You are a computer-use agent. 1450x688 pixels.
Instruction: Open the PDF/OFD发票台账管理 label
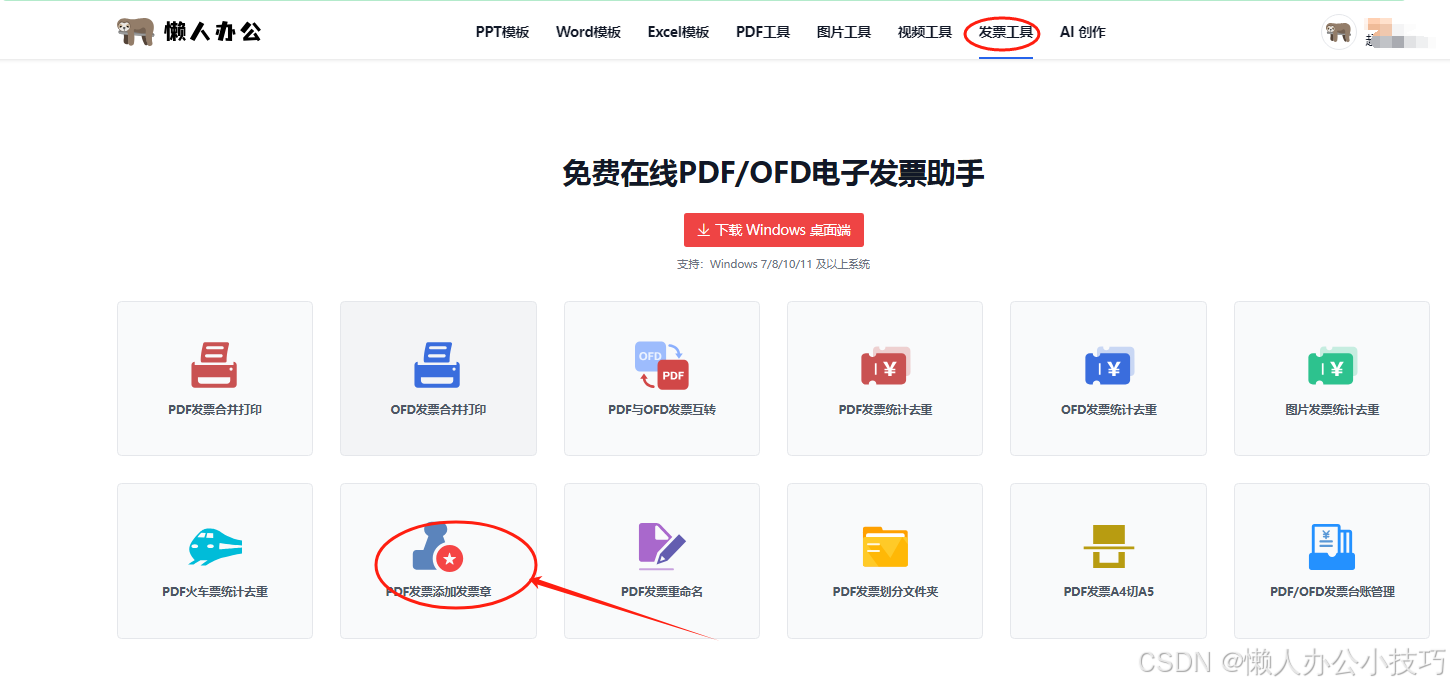coord(1332,592)
